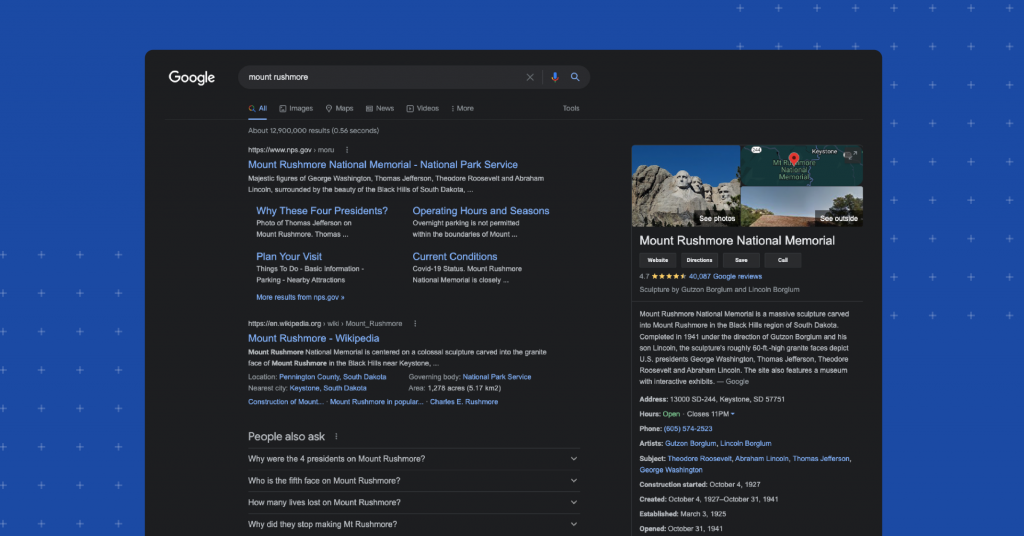Click the Call button

pyautogui.click(x=782, y=260)
